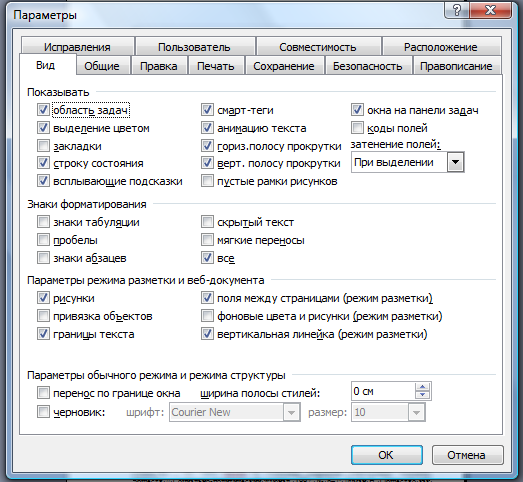523x482 pixels.
Task: Enable перенос по границе окна
Action: coord(43,393)
